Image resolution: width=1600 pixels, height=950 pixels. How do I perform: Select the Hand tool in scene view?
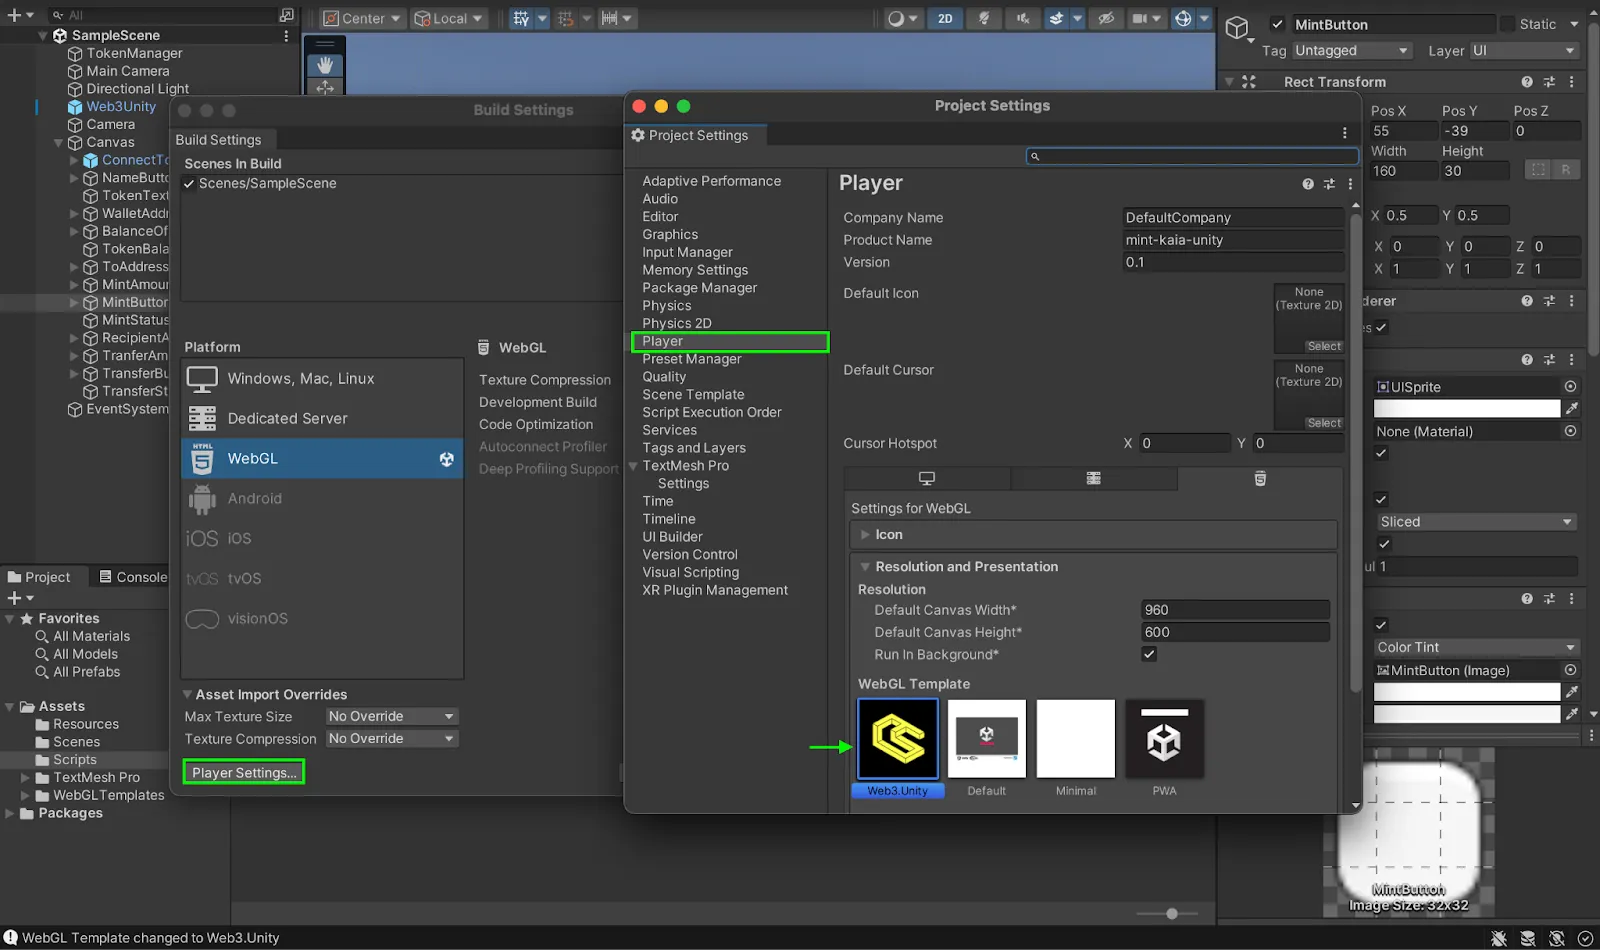tap(324, 65)
